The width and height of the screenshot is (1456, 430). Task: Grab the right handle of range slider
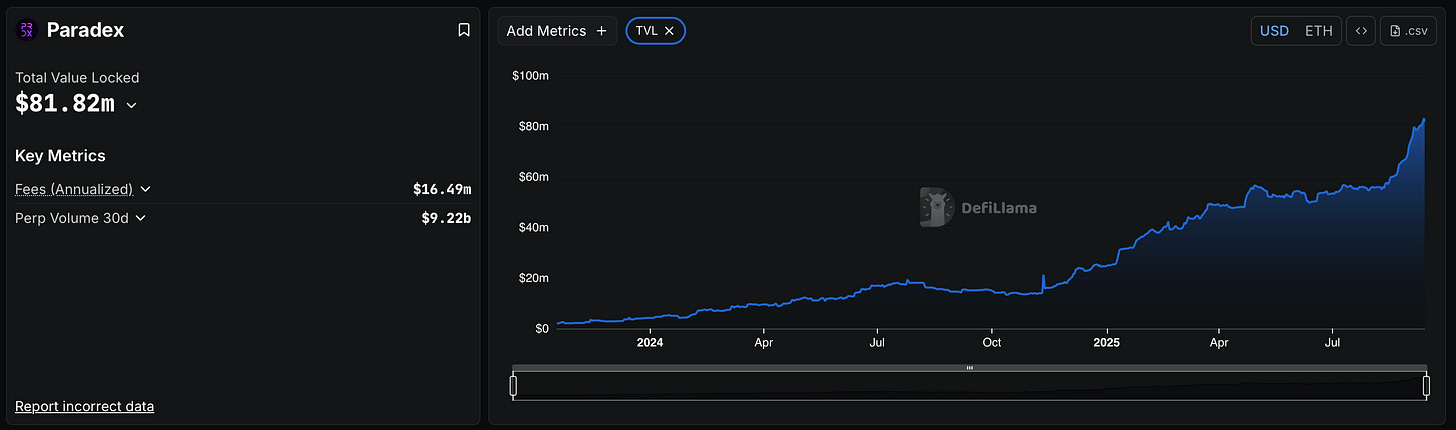(1426, 386)
